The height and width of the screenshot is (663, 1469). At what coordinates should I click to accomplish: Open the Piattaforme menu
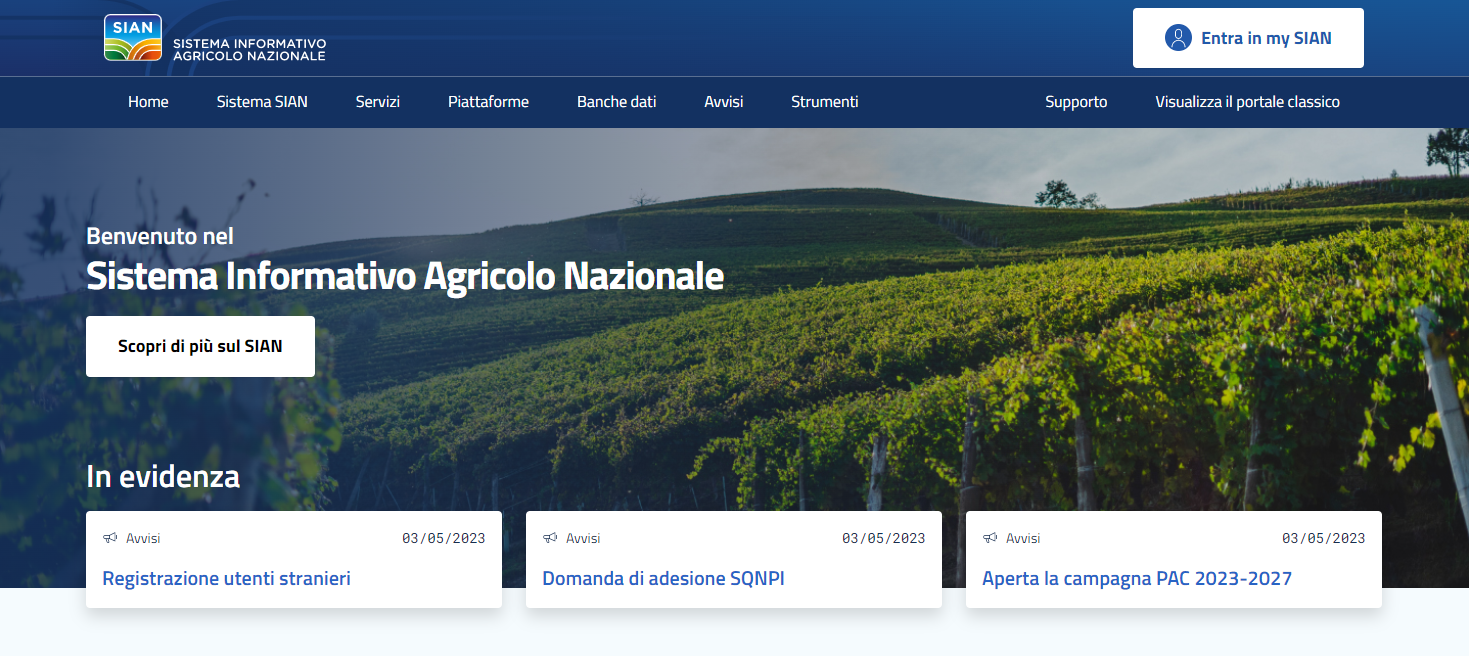(488, 102)
